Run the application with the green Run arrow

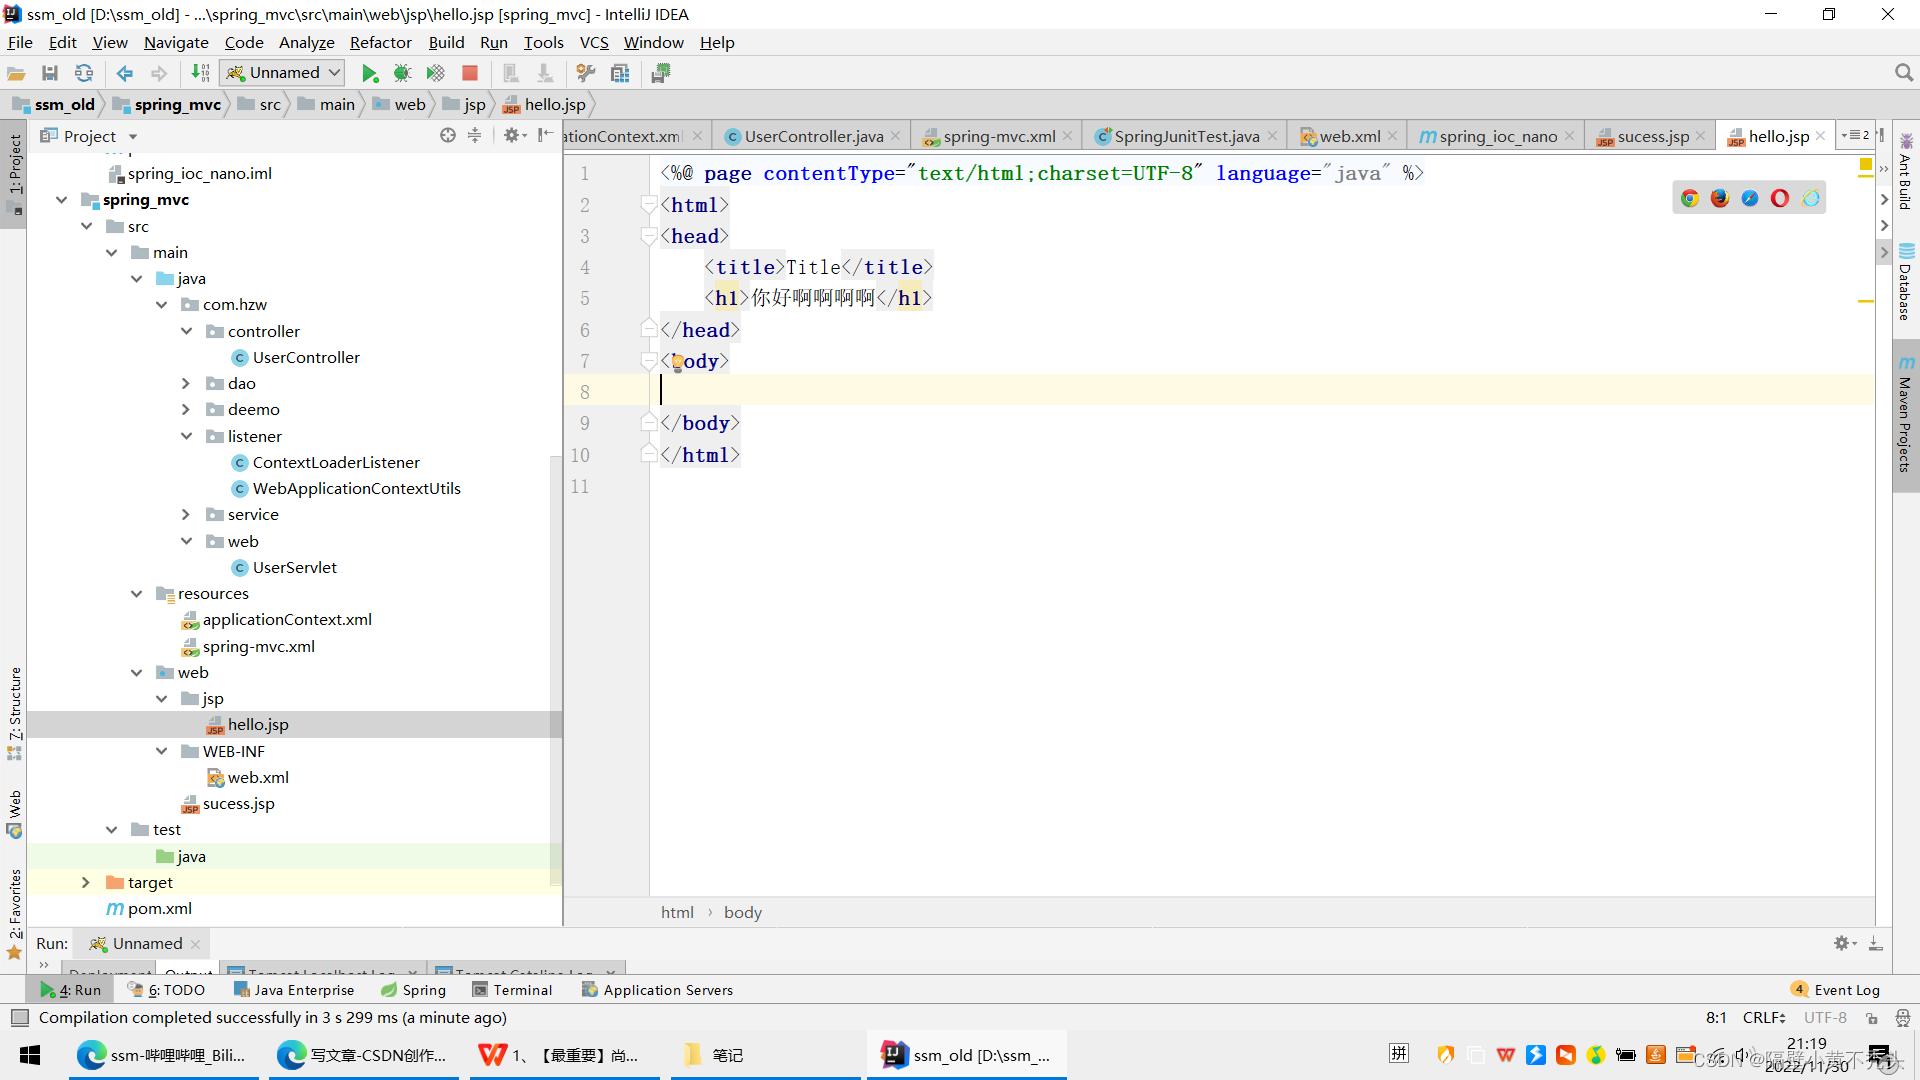coord(370,72)
